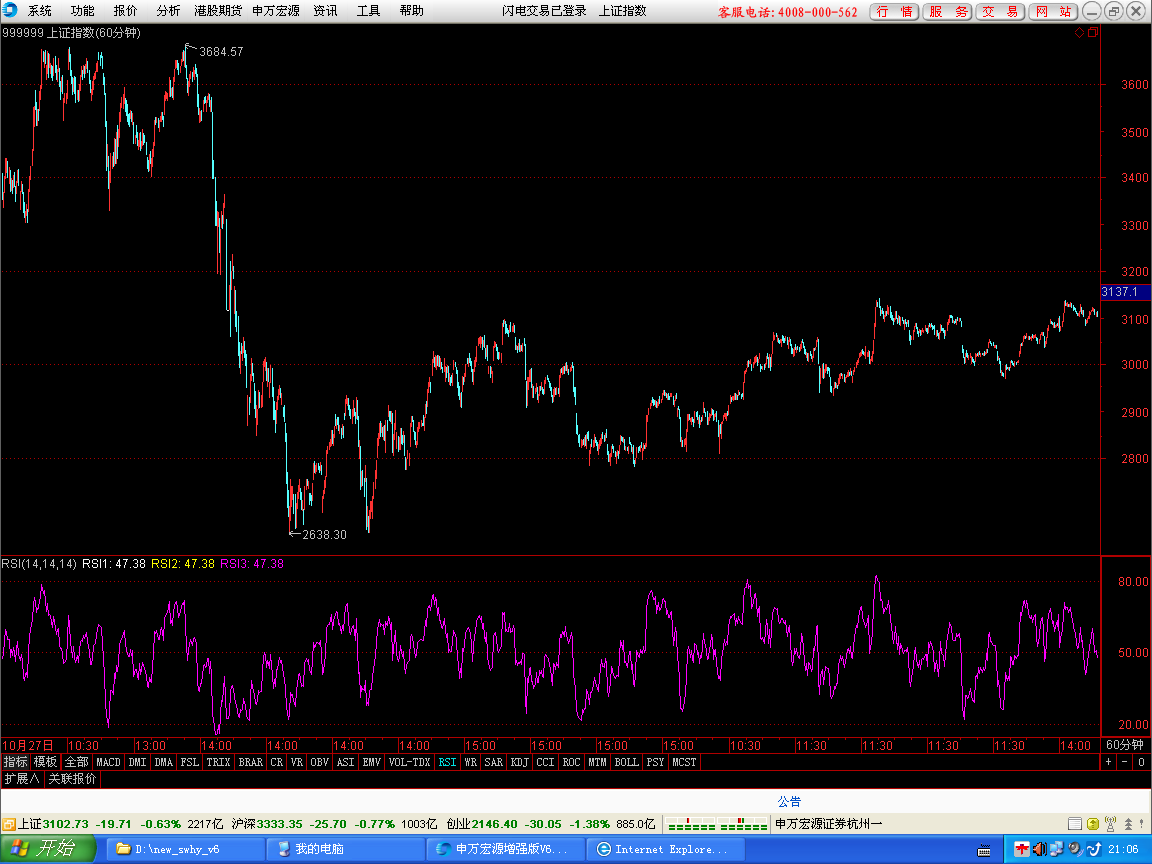Screen dimensions: 1152x864
Task: Click 申万宏源证券杭州一 server name in status bar
Action: (829, 824)
